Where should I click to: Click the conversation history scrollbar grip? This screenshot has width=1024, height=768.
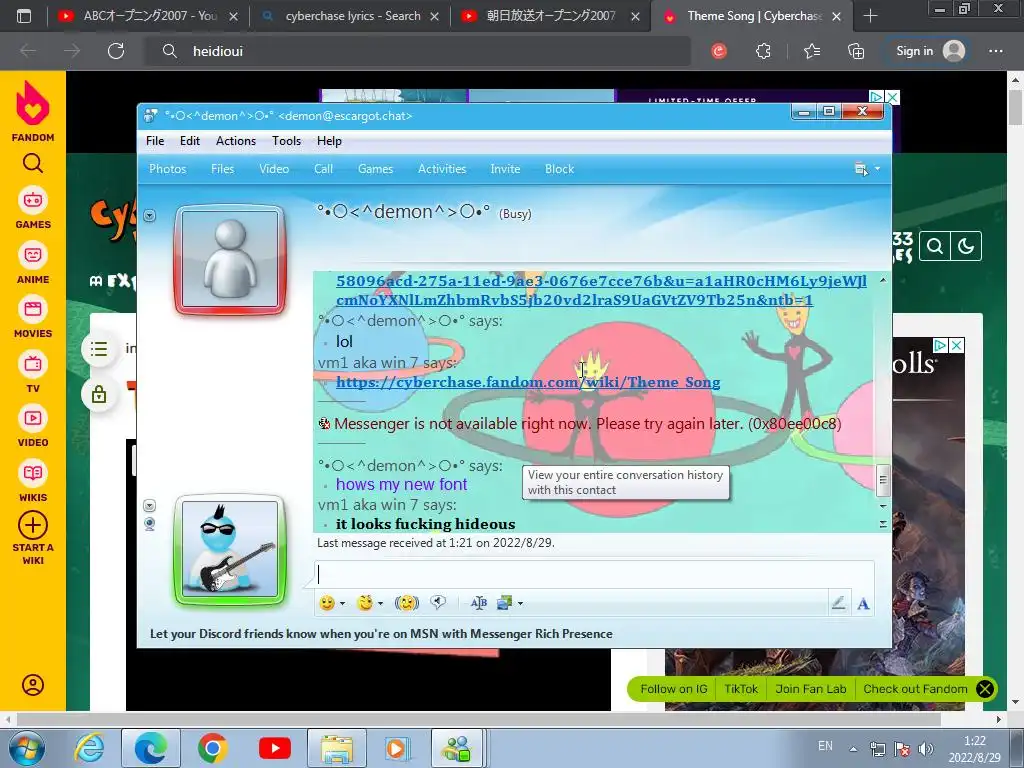point(882,480)
